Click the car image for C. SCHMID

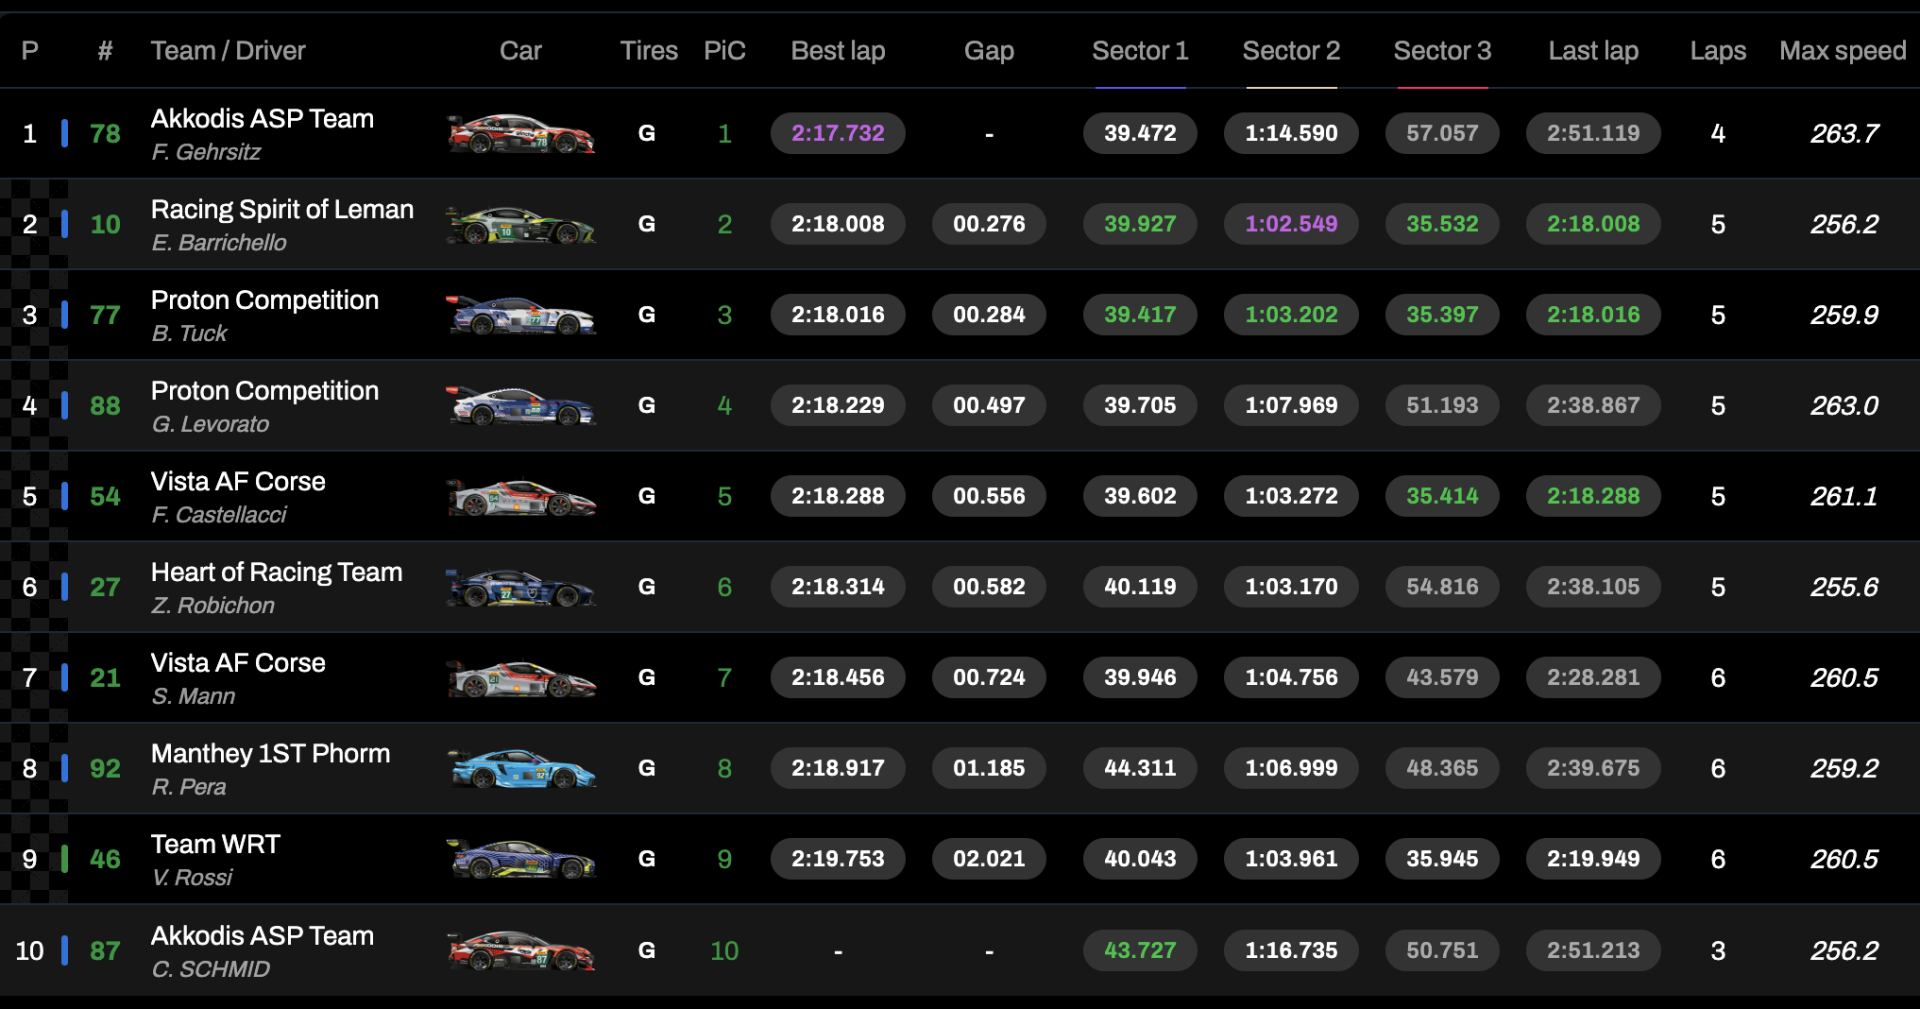tap(521, 951)
